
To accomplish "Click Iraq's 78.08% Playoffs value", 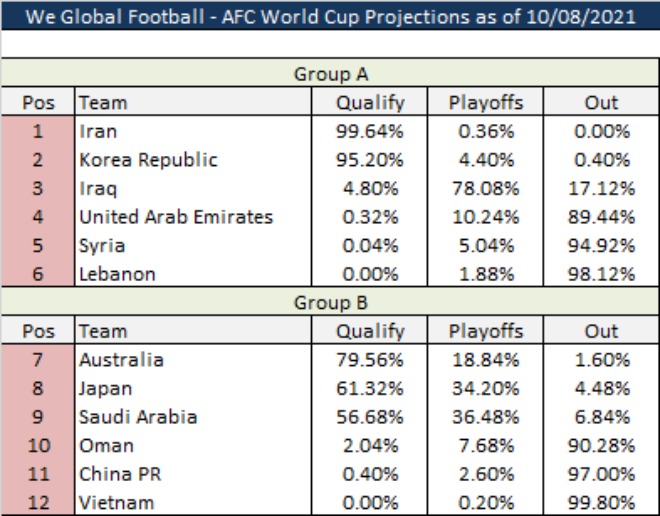I will [x=485, y=188].
